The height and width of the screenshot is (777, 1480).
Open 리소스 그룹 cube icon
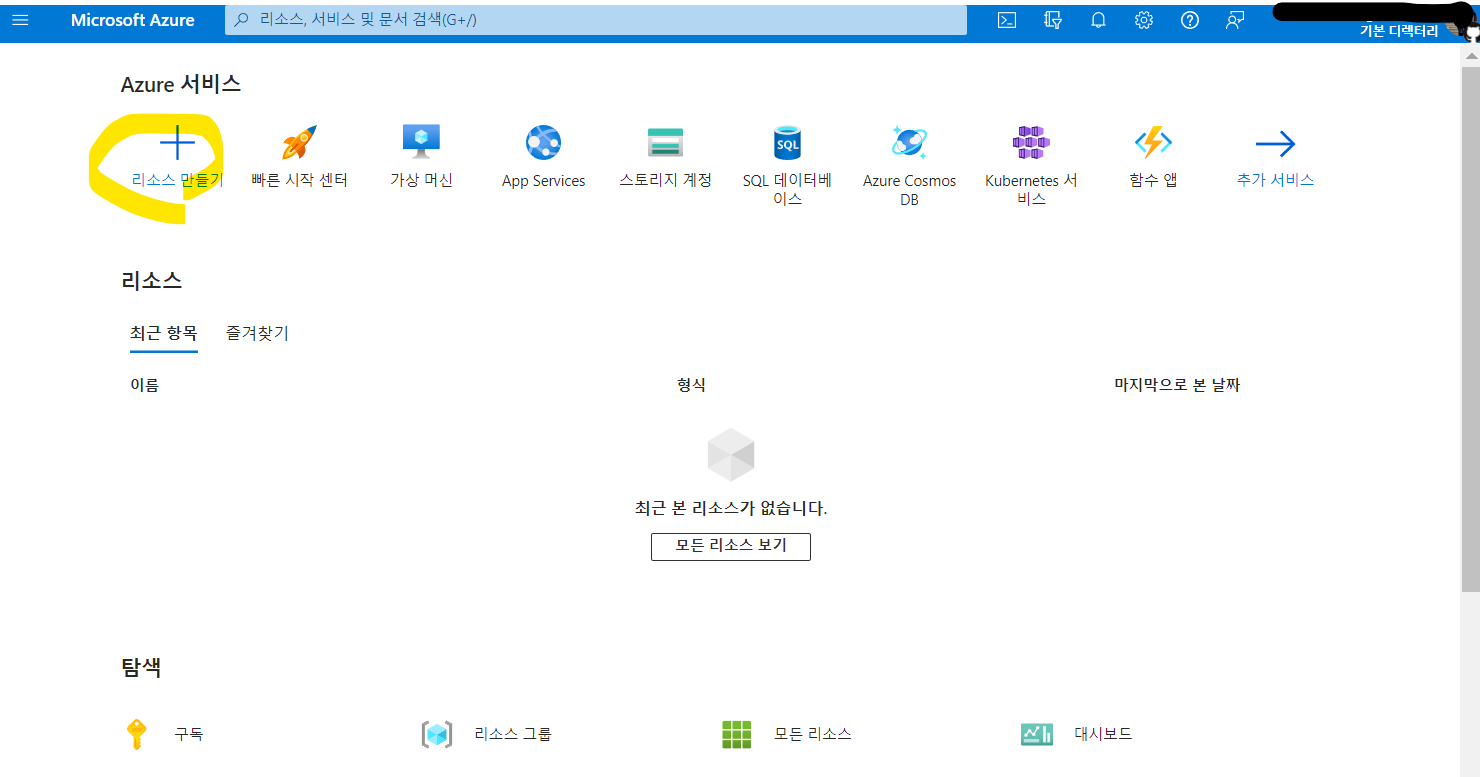coord(437,734)
